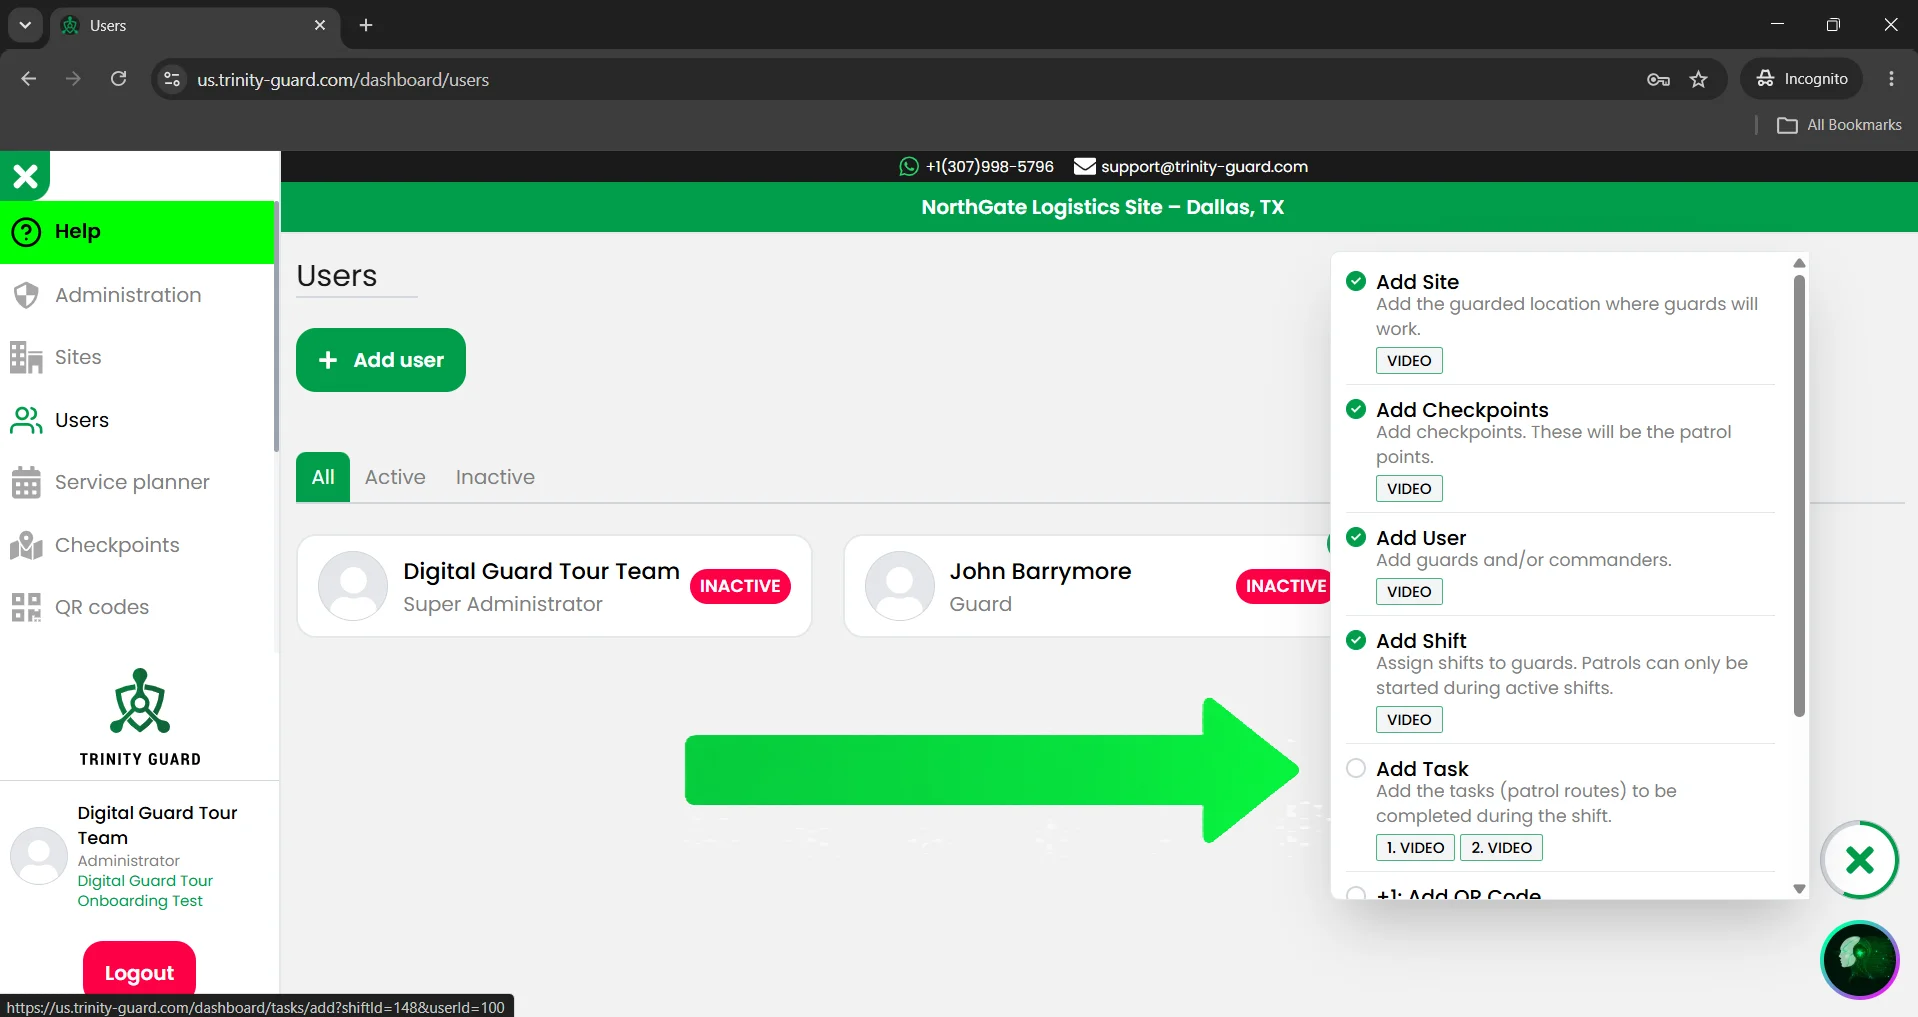Click the Add Site checklist item
1918x1017 pixels.
point(1417,282)
